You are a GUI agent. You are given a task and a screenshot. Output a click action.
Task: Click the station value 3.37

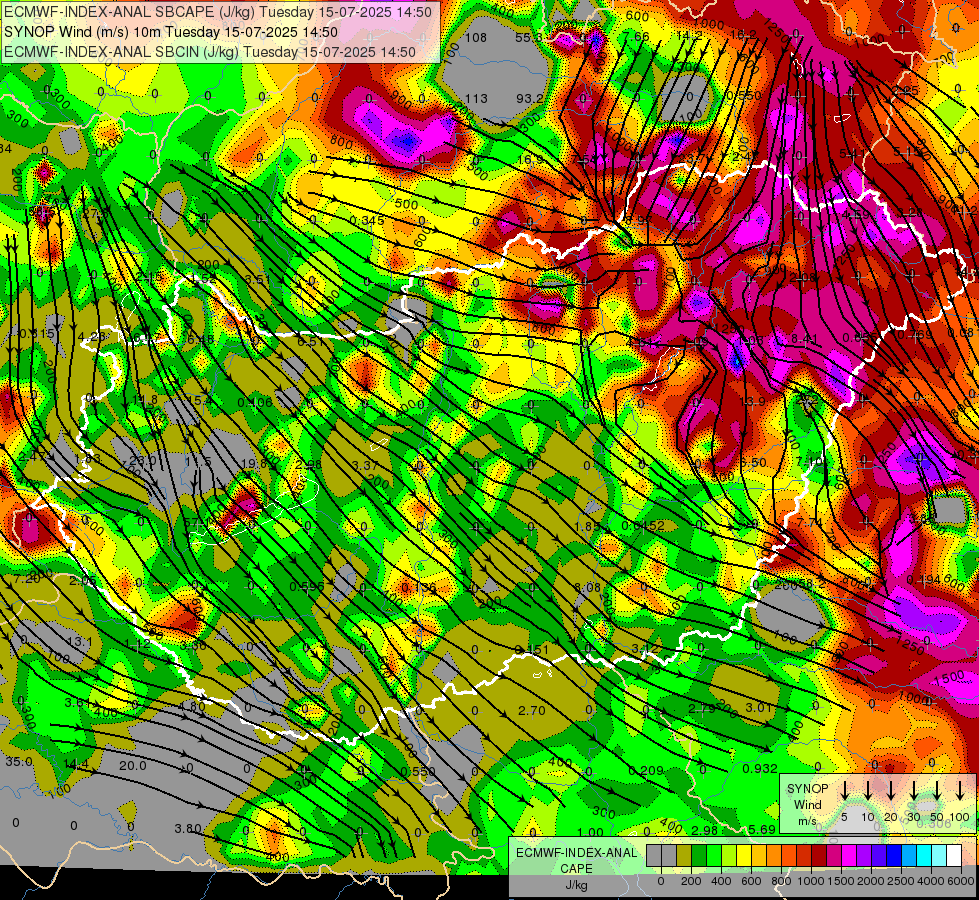click(x=365, y=465)
